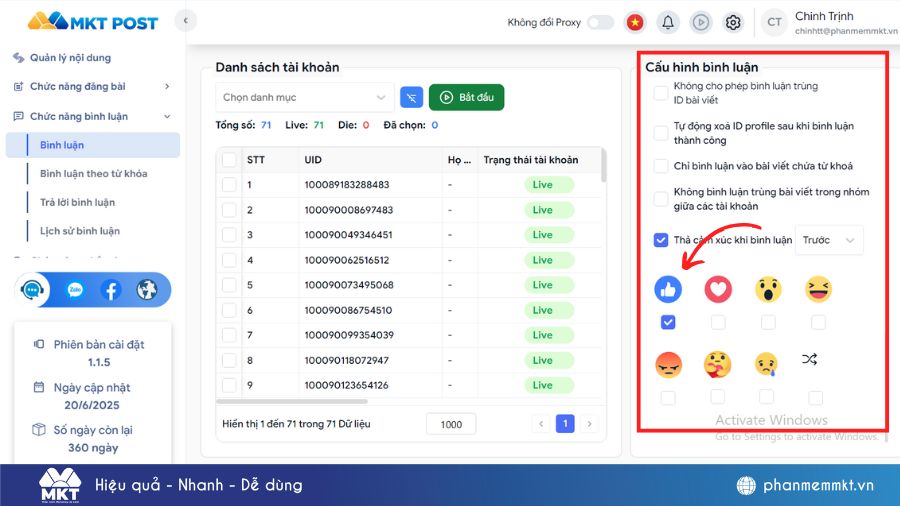900x506 pixels.
Task: Expand Chức năng đăng bài menu
Action: [92, 87]
